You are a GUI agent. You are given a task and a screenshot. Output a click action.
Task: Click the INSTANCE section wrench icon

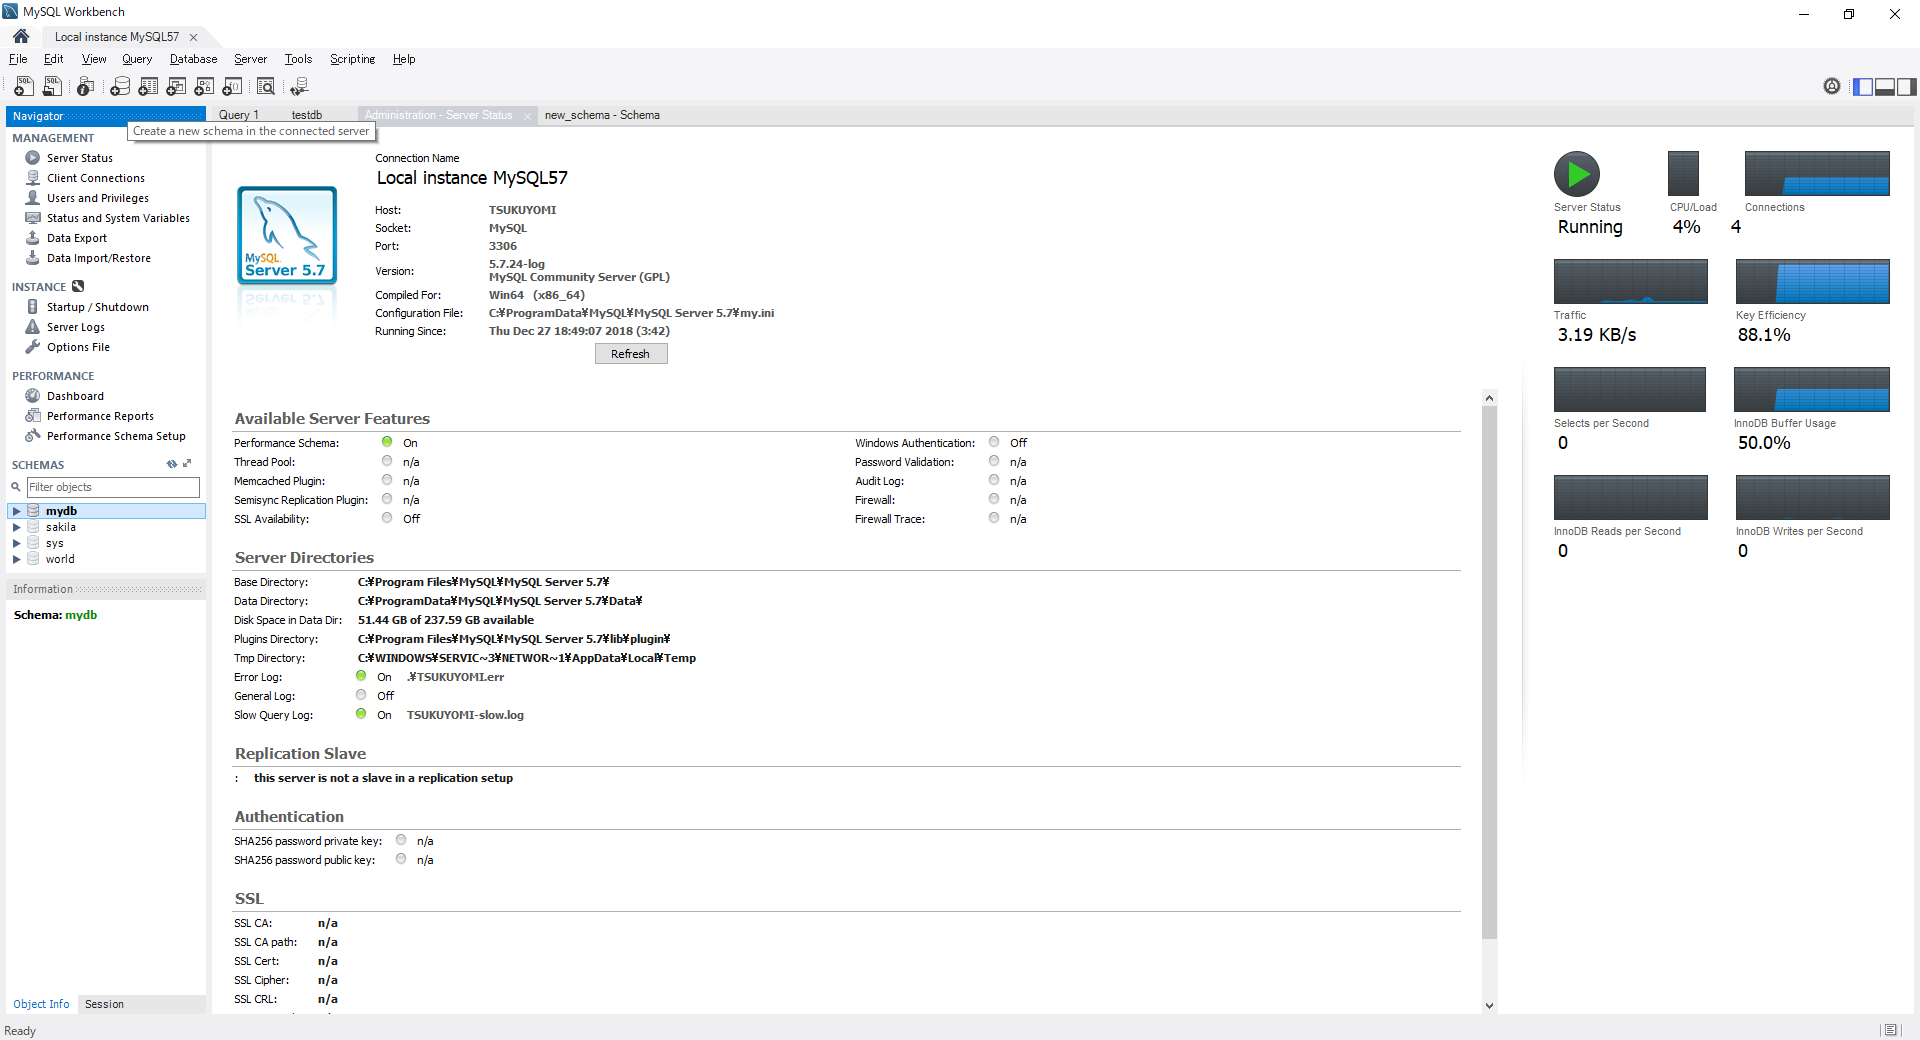[x=78, y=287]
